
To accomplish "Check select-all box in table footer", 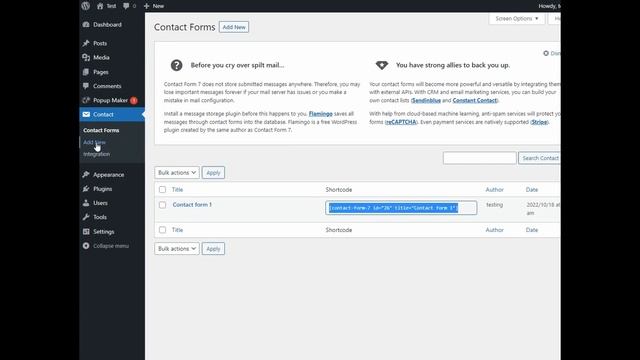I will pos(162,230).
